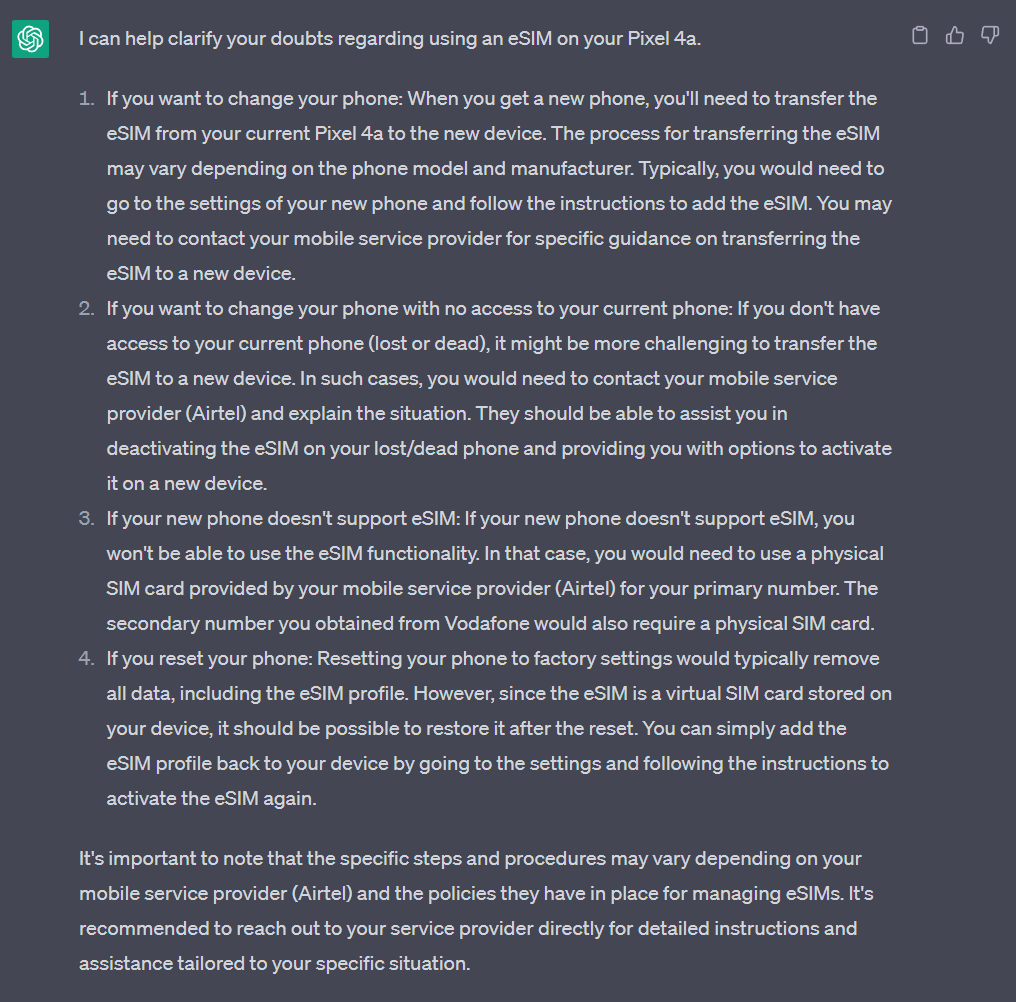Give the response a thumbs down
1016x1002 pixels.
[990, 36]
